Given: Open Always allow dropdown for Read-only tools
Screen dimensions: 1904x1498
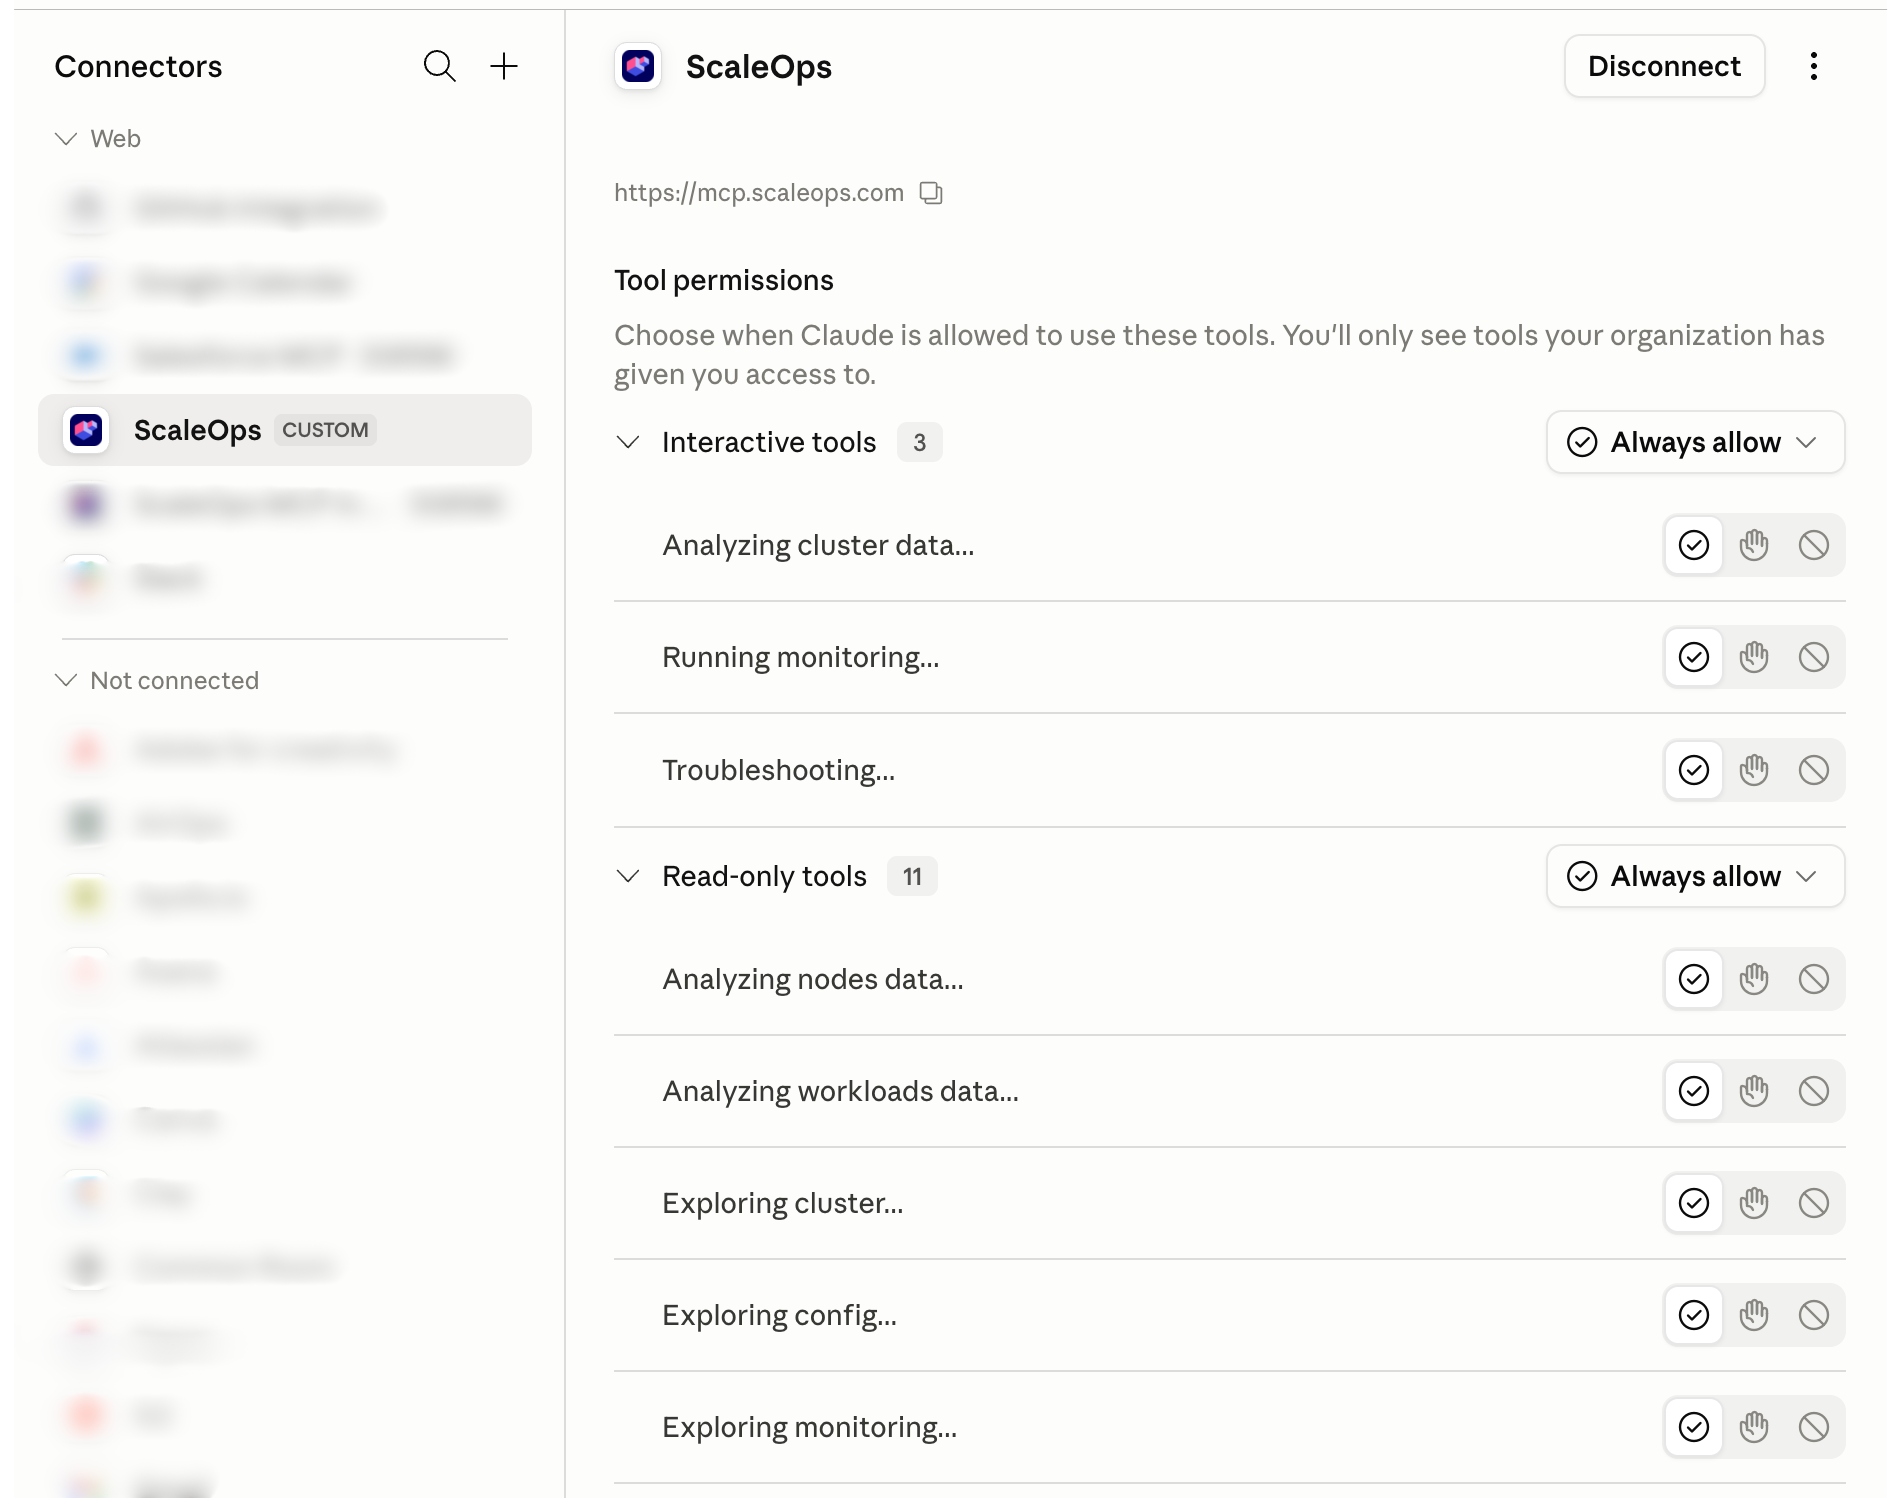Looking at the screenshot, I should (x=1695, y=876).
